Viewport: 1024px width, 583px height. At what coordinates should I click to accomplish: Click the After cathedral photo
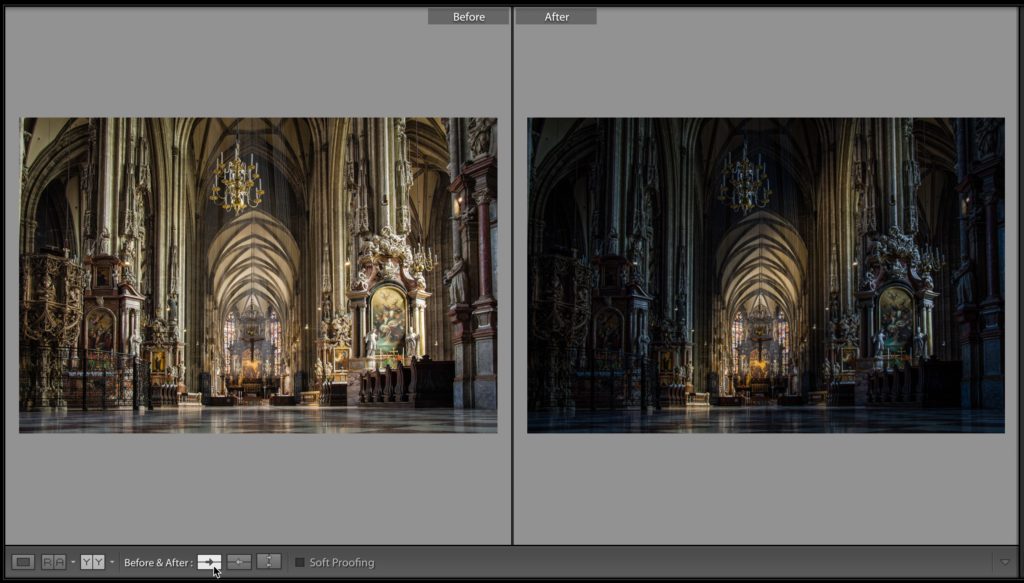coord(765,275)
